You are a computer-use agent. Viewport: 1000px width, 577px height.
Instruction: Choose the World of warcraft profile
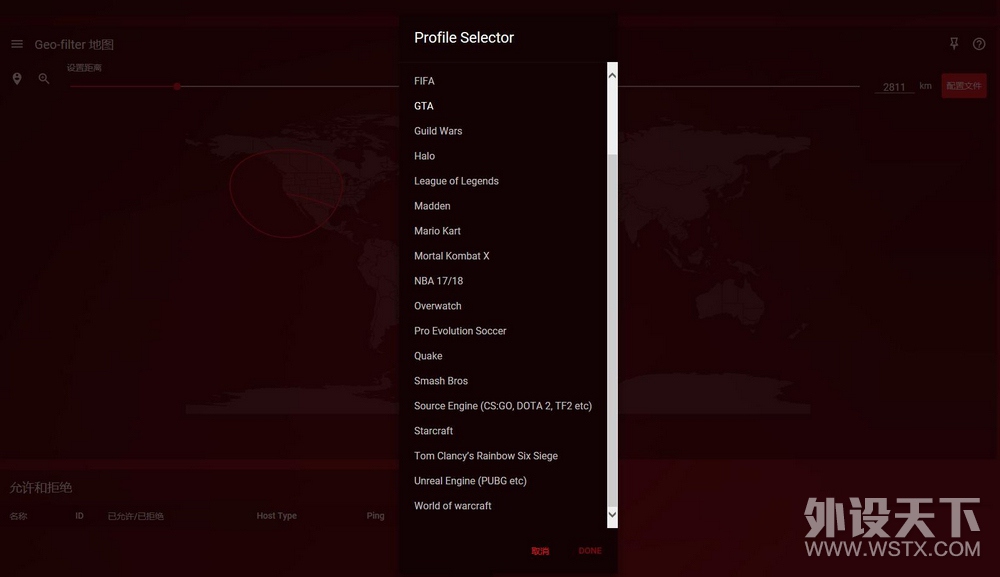click(452, 506)
